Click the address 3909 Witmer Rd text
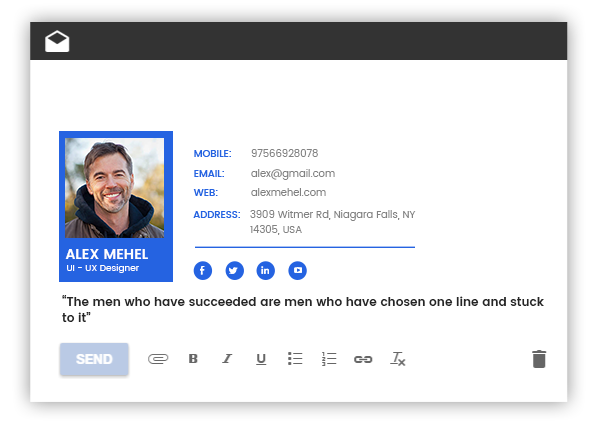The image size is (606, 430). point(332,222)
